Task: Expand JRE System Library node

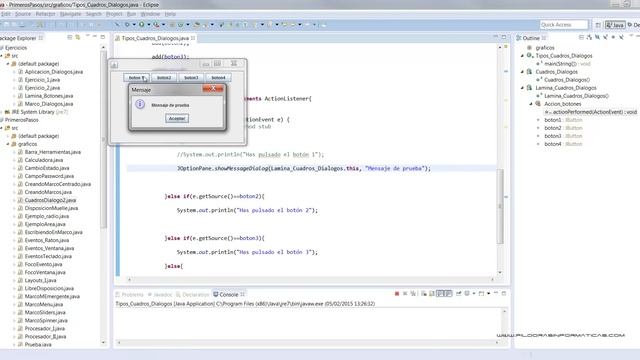Action: pyautogui.click(x=2, y=112)
